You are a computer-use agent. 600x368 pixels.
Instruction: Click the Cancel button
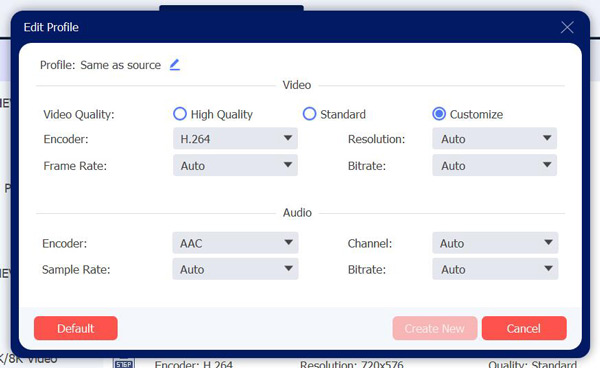click(524, 328)
